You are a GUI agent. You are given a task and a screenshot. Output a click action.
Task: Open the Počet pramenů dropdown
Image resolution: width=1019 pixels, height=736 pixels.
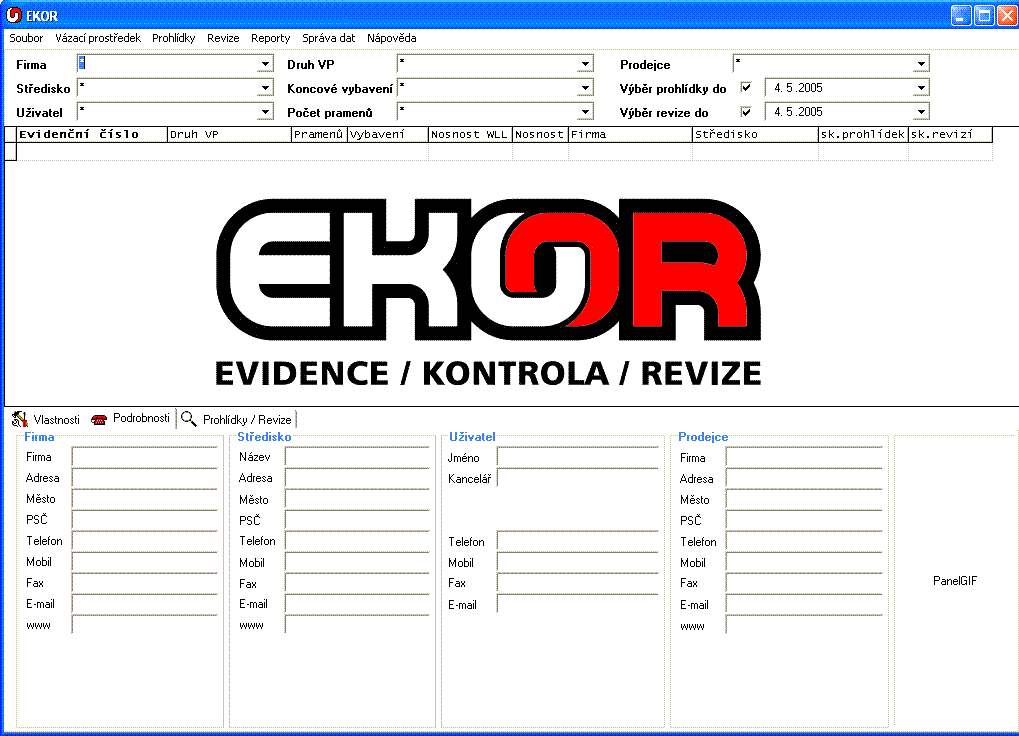[x=585, y=112]
